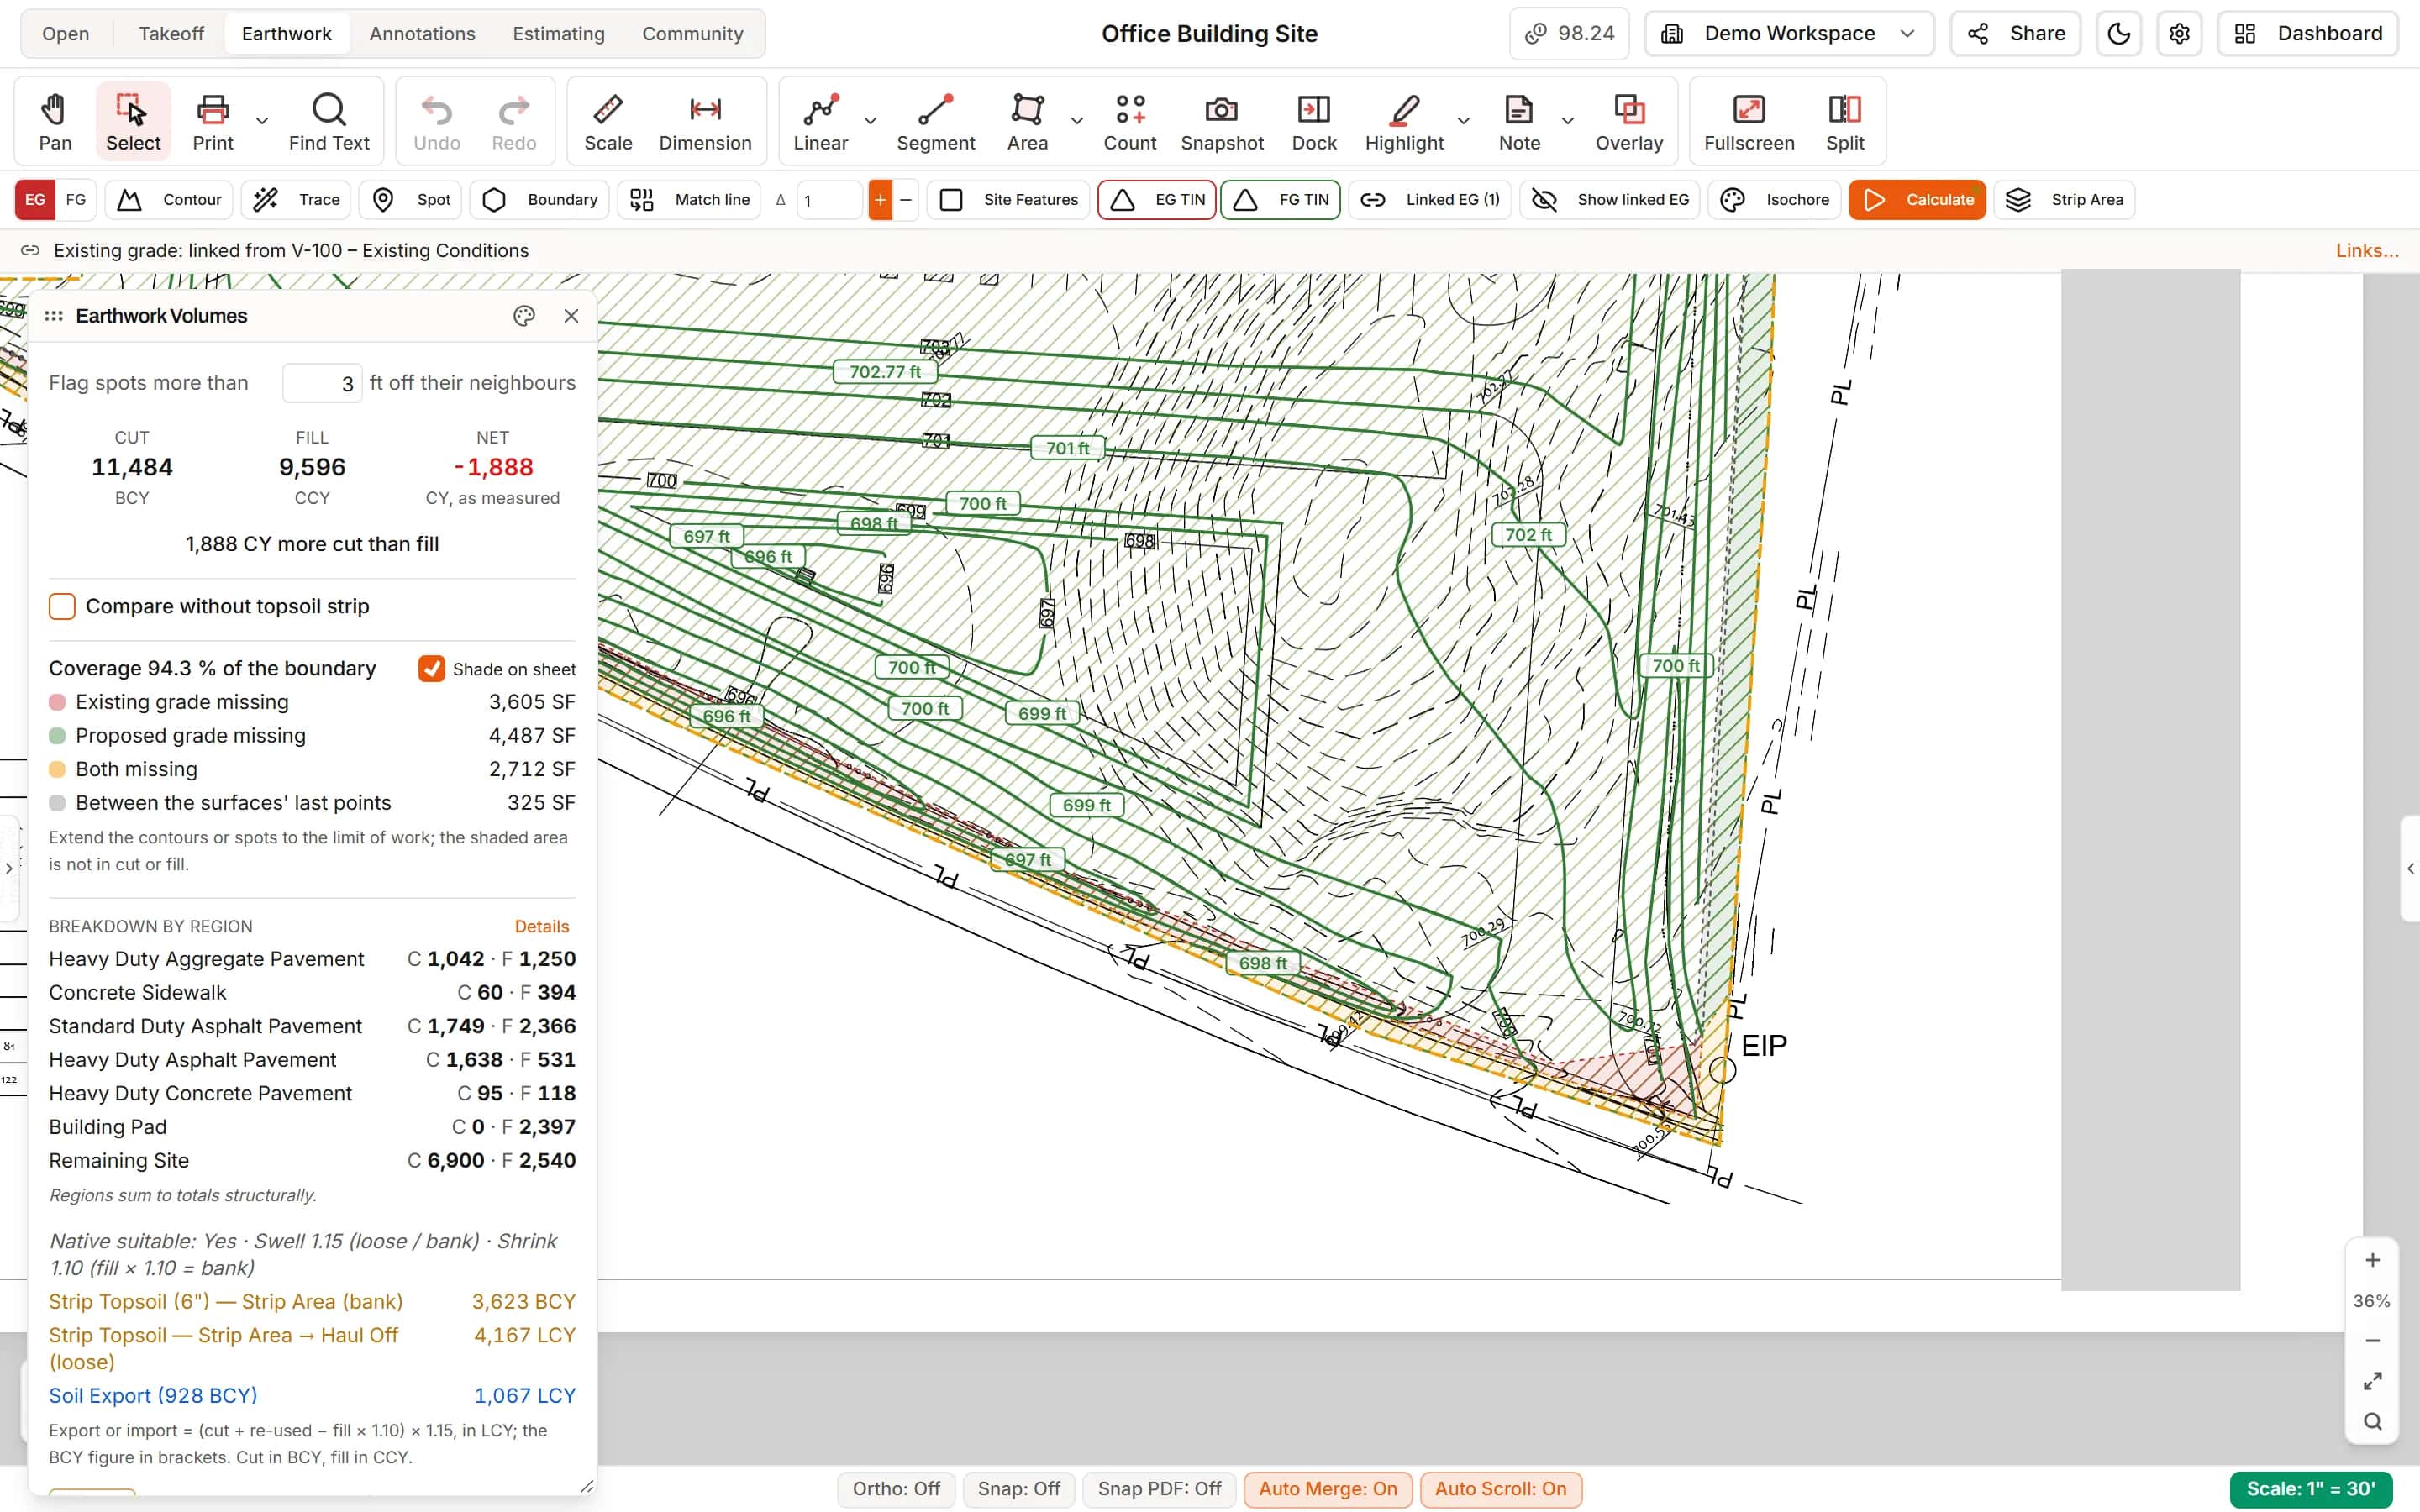Check Compare without topsoil strip
This screenshot has width=2420, height=1512.
tap(62, 606)
